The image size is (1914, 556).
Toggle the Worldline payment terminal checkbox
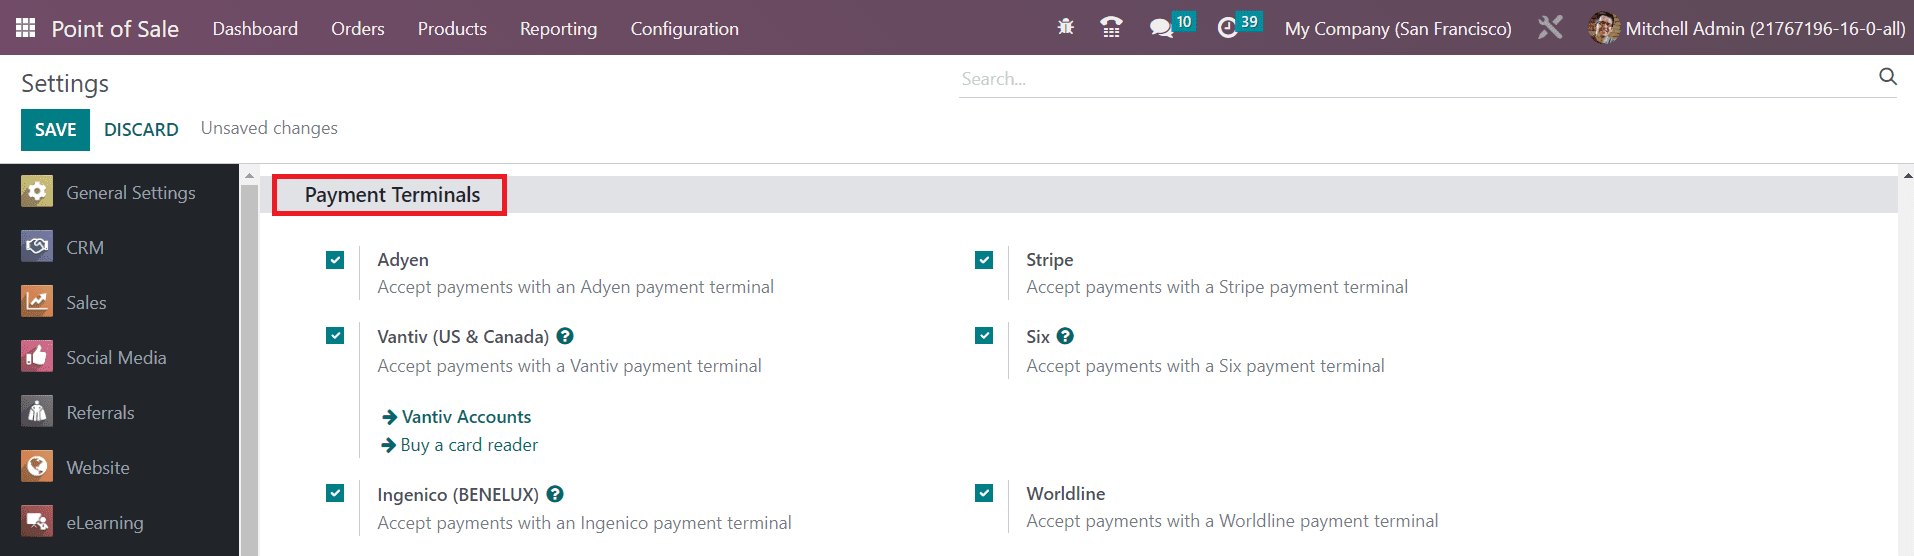[984, 493]
